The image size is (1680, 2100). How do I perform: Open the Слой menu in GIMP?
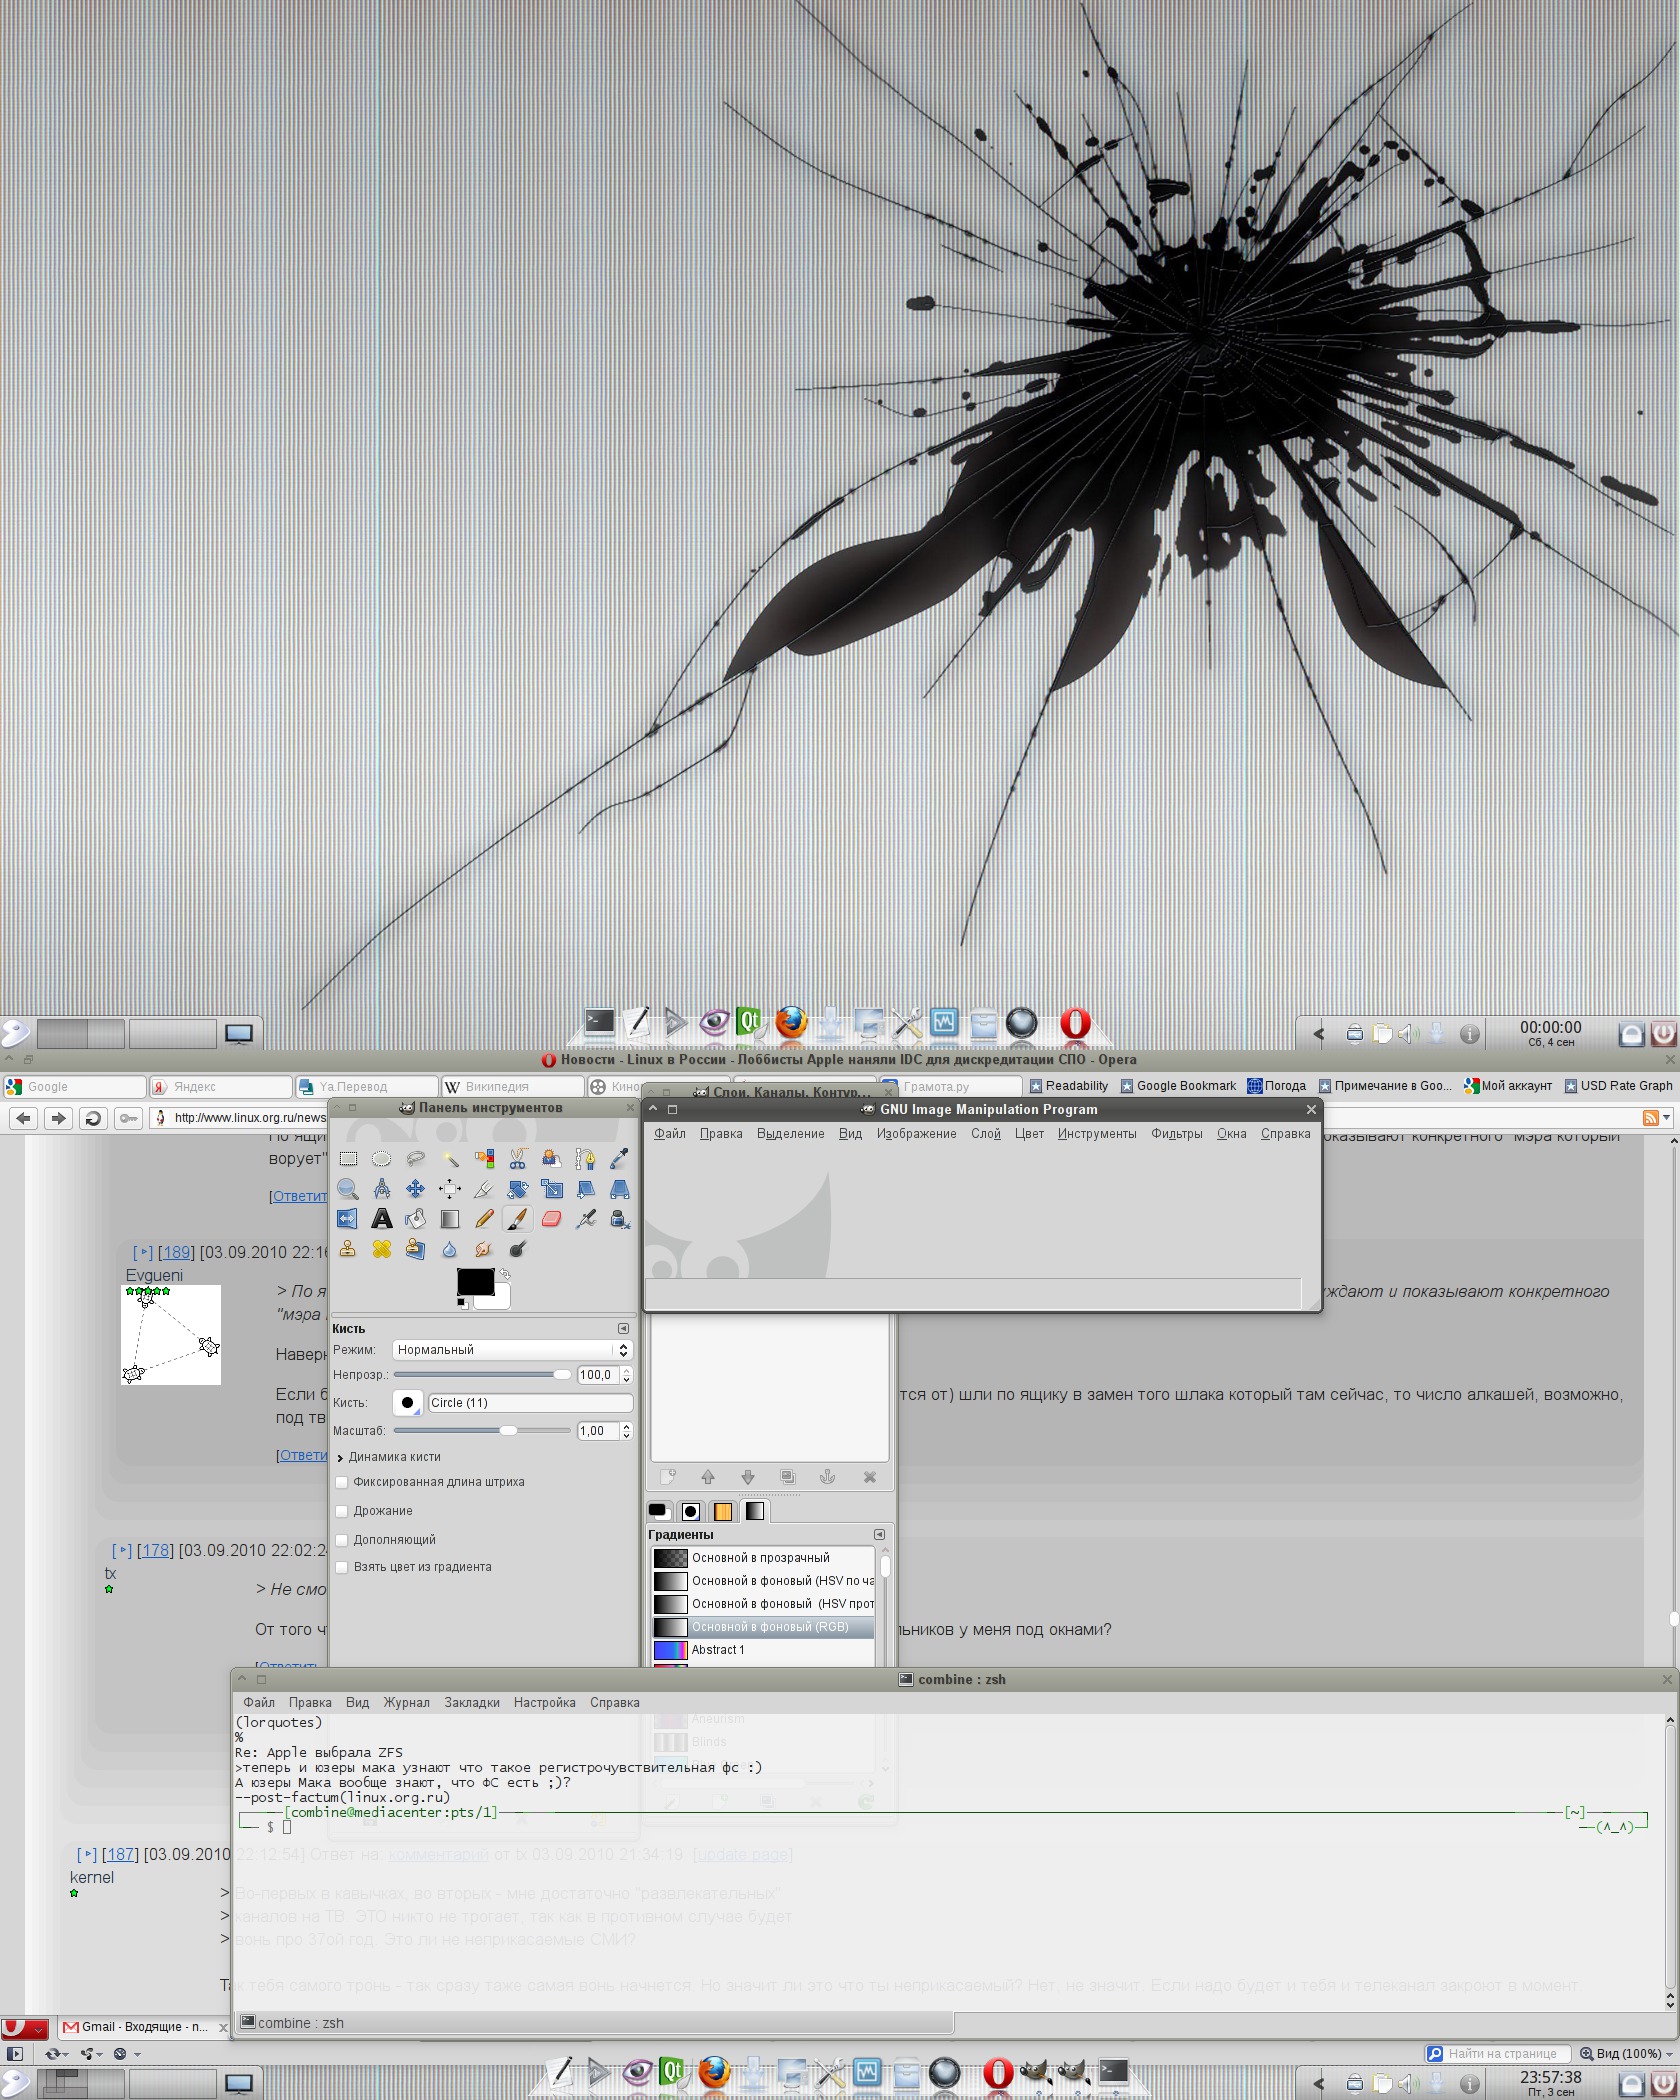[986, 1134]
